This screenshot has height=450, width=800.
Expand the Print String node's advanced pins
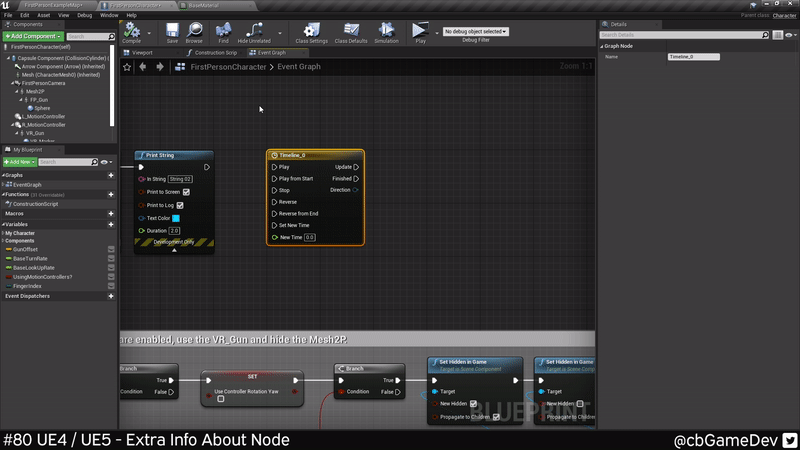174,250
